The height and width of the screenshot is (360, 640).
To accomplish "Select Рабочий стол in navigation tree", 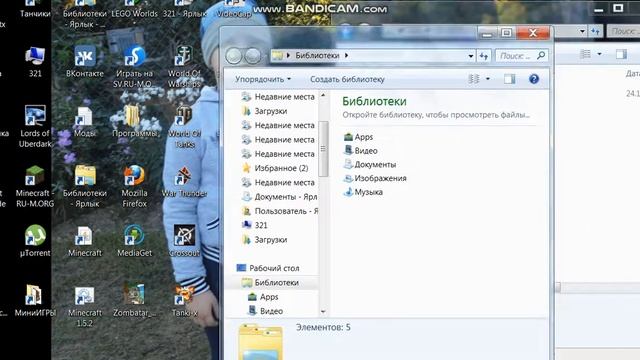I will [268, 268].
